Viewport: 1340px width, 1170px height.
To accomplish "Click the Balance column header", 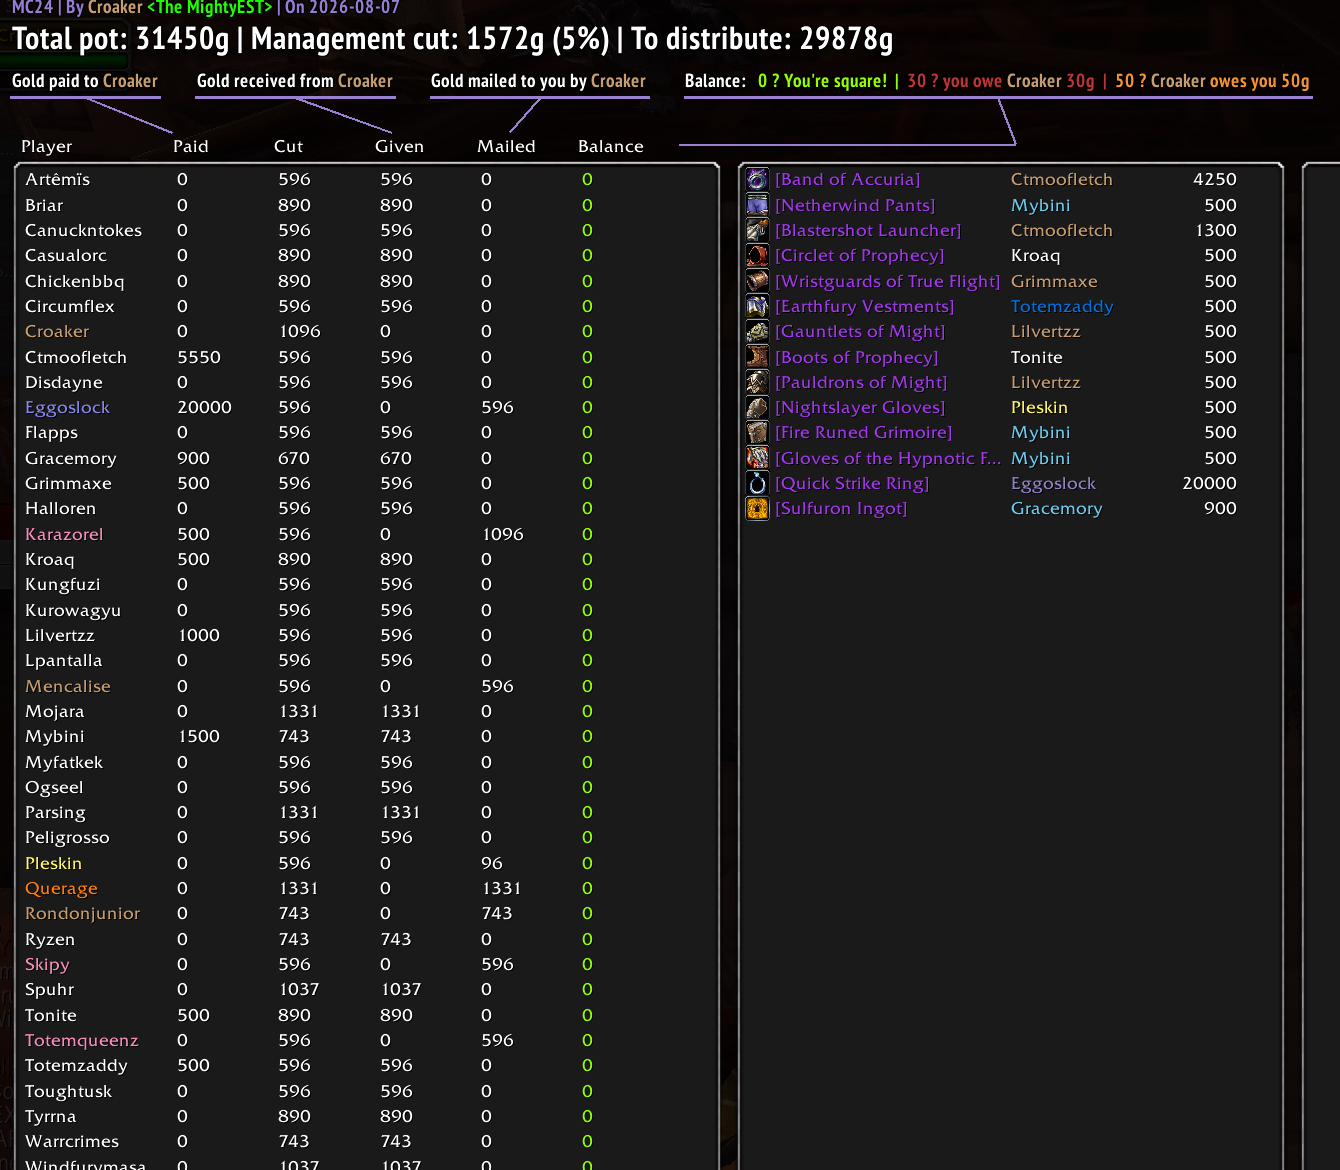I will point(611,146).
